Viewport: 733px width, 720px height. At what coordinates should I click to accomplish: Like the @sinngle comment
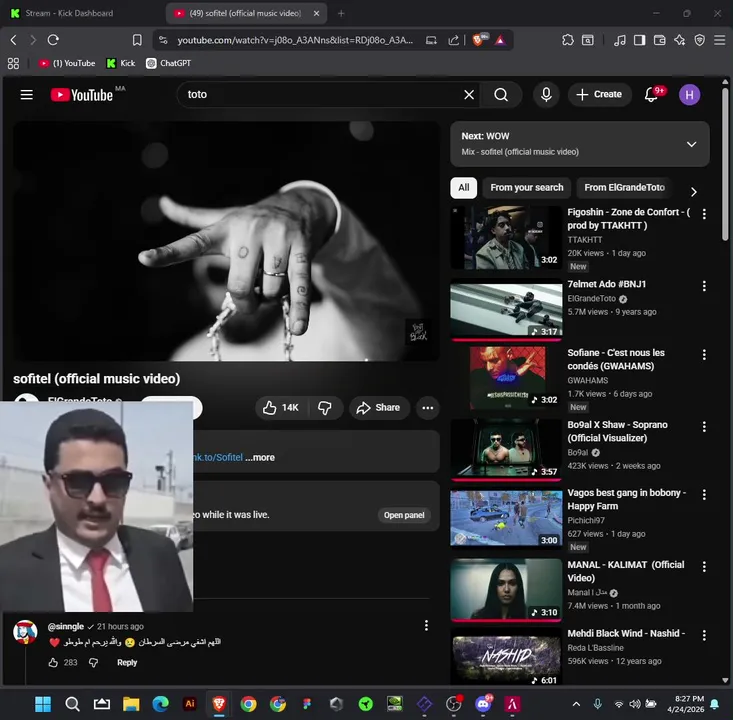coord(53,662)
